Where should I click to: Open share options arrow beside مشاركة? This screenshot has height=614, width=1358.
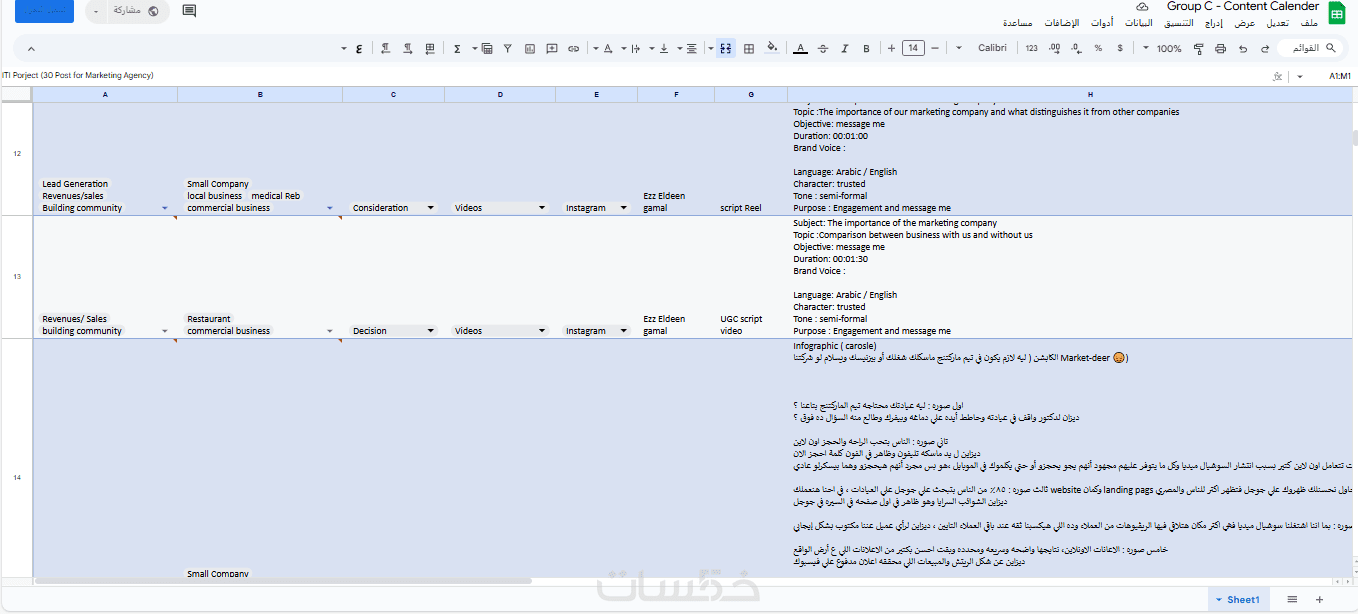click(95, 11)
